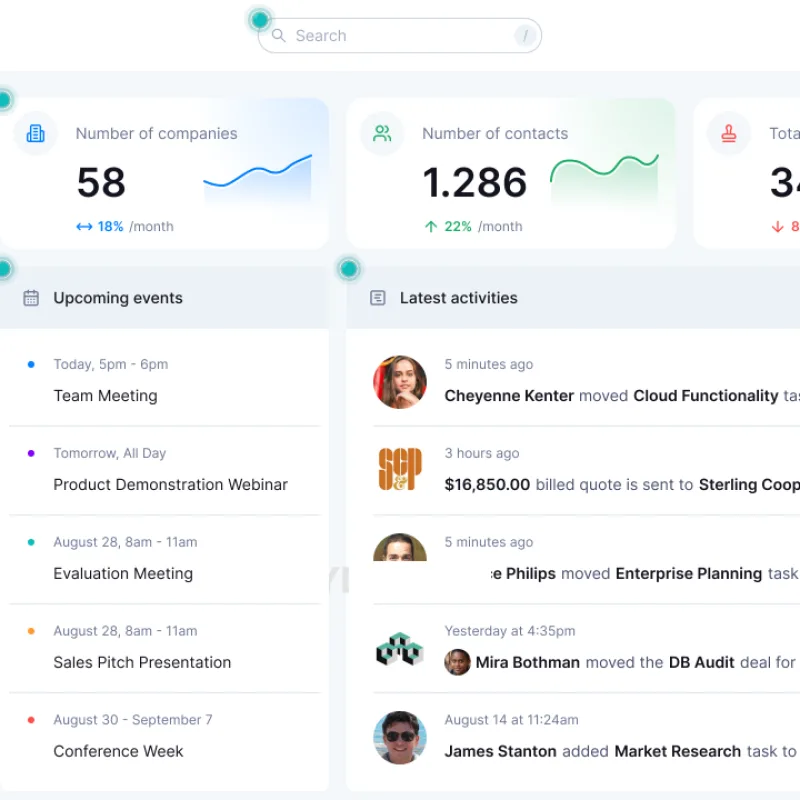Open the DB Audit deal link
The image size is (800, 800).
point(702,662)
